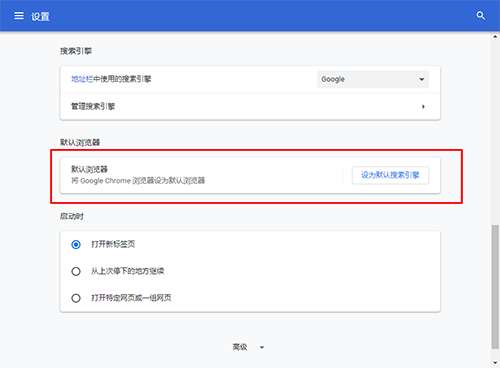The width and height of the screenshot is (500, 368).
Task: Click the scroll down arrow
Action: point(495,363)
